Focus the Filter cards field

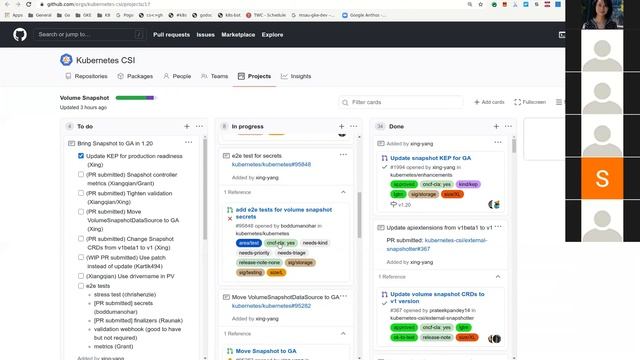[401, 102]
